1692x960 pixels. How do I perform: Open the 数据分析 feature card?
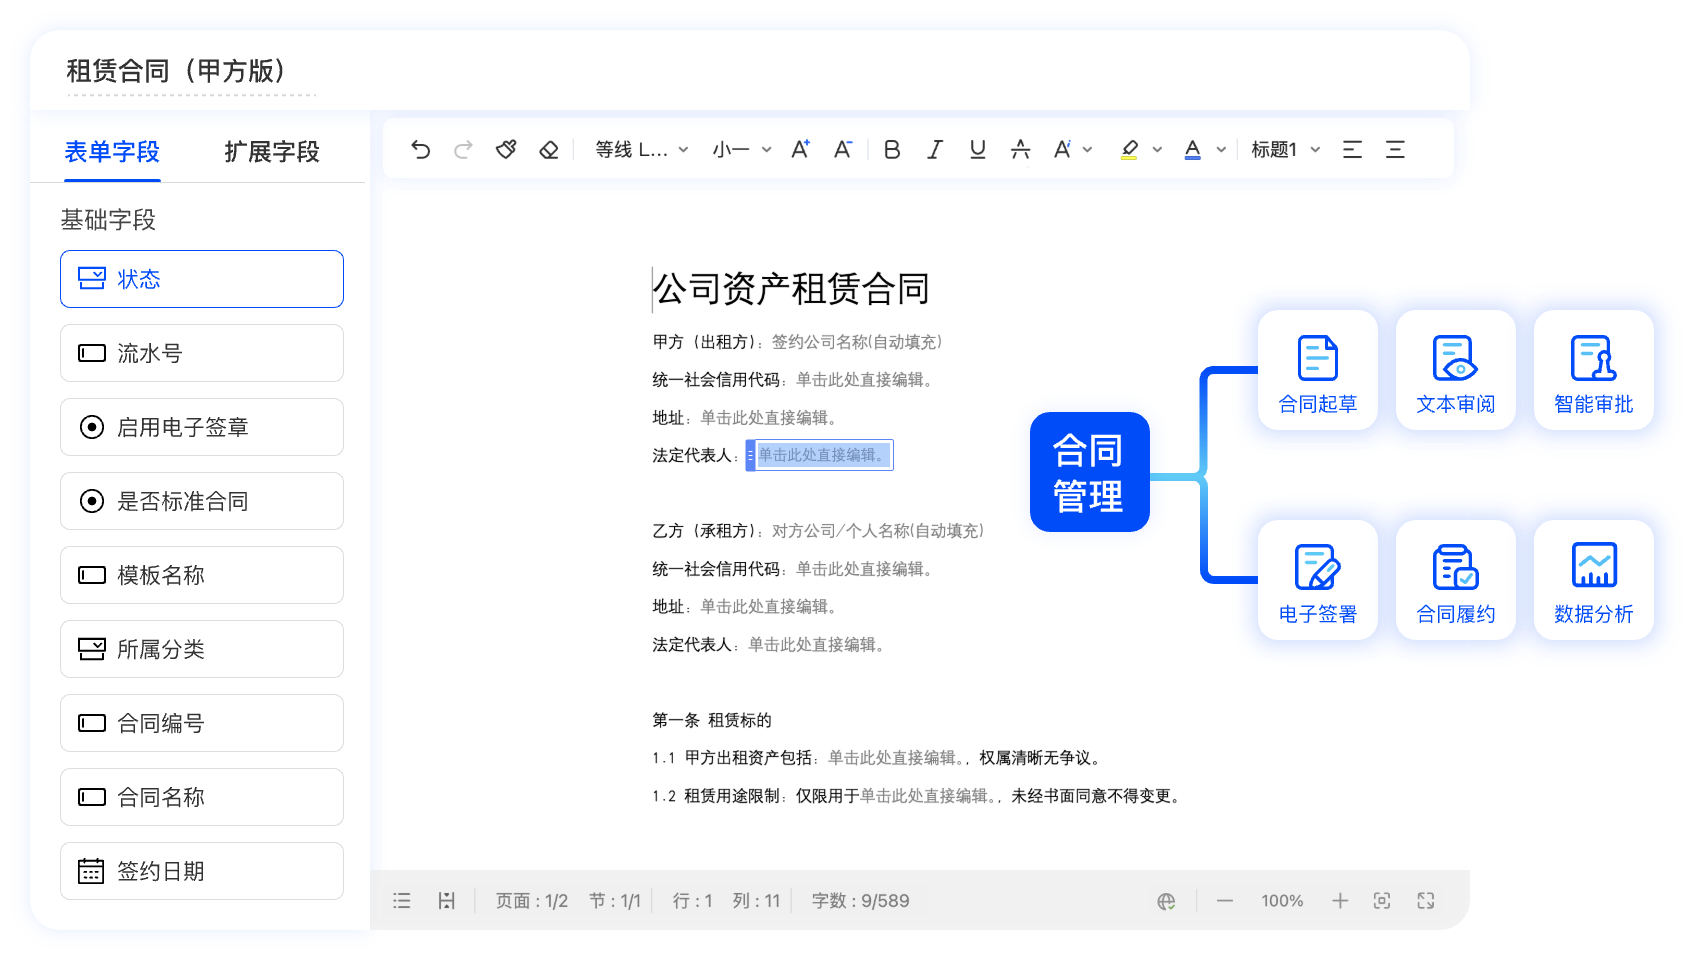coord(1593,581)
